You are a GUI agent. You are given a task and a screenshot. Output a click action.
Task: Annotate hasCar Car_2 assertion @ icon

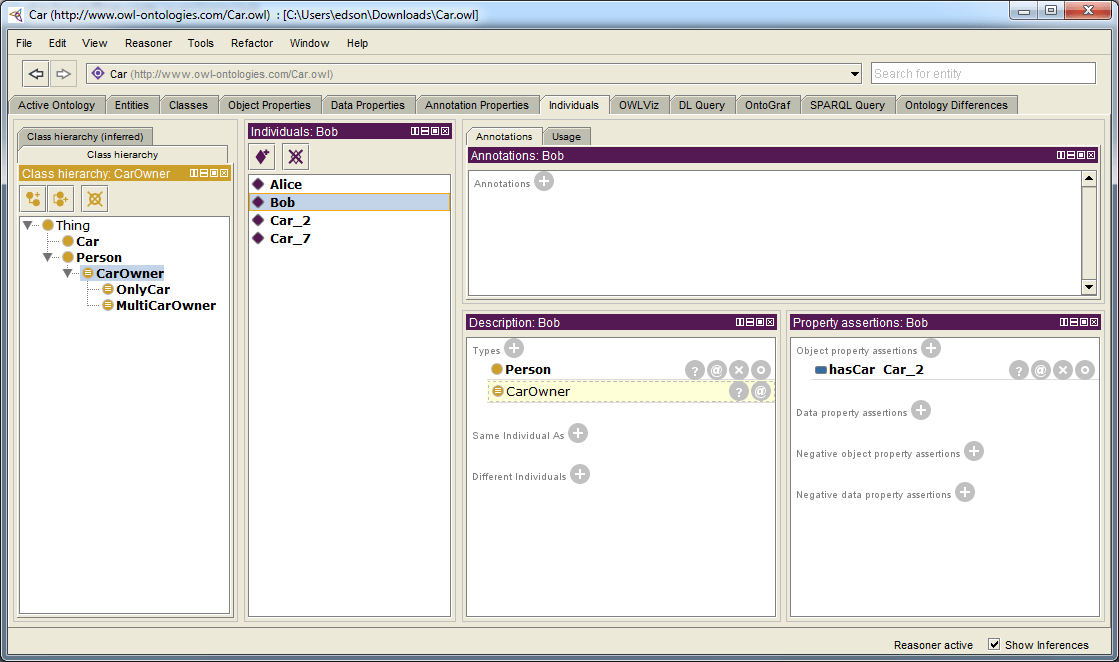1040,370
